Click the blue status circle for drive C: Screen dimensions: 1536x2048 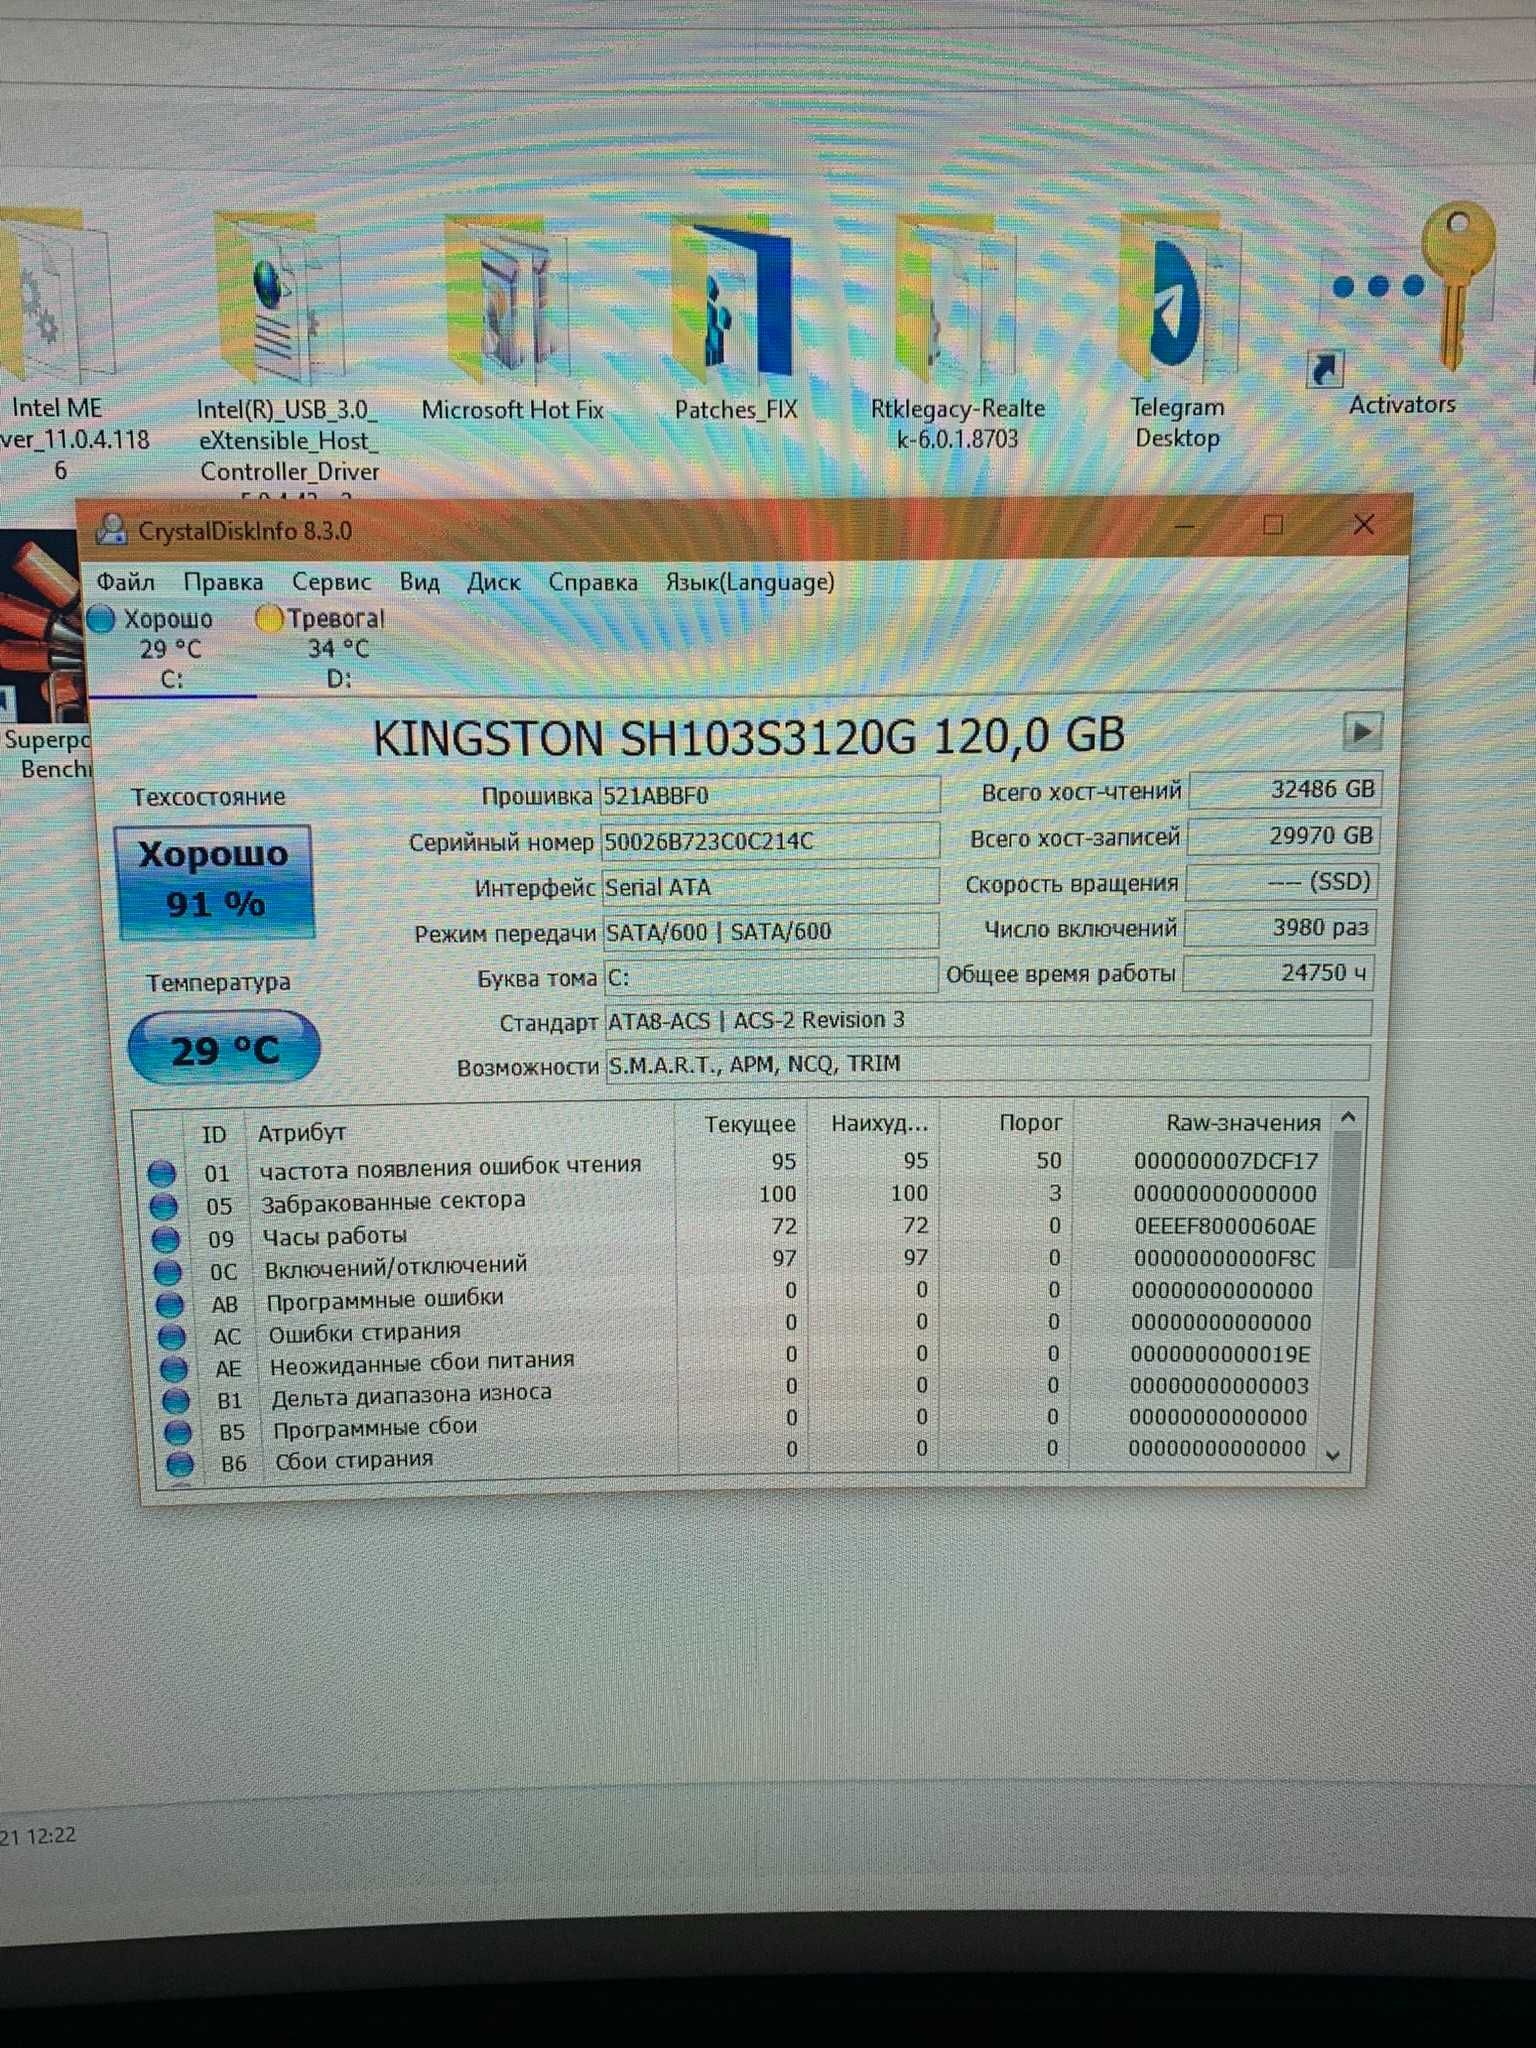(101, 619)
